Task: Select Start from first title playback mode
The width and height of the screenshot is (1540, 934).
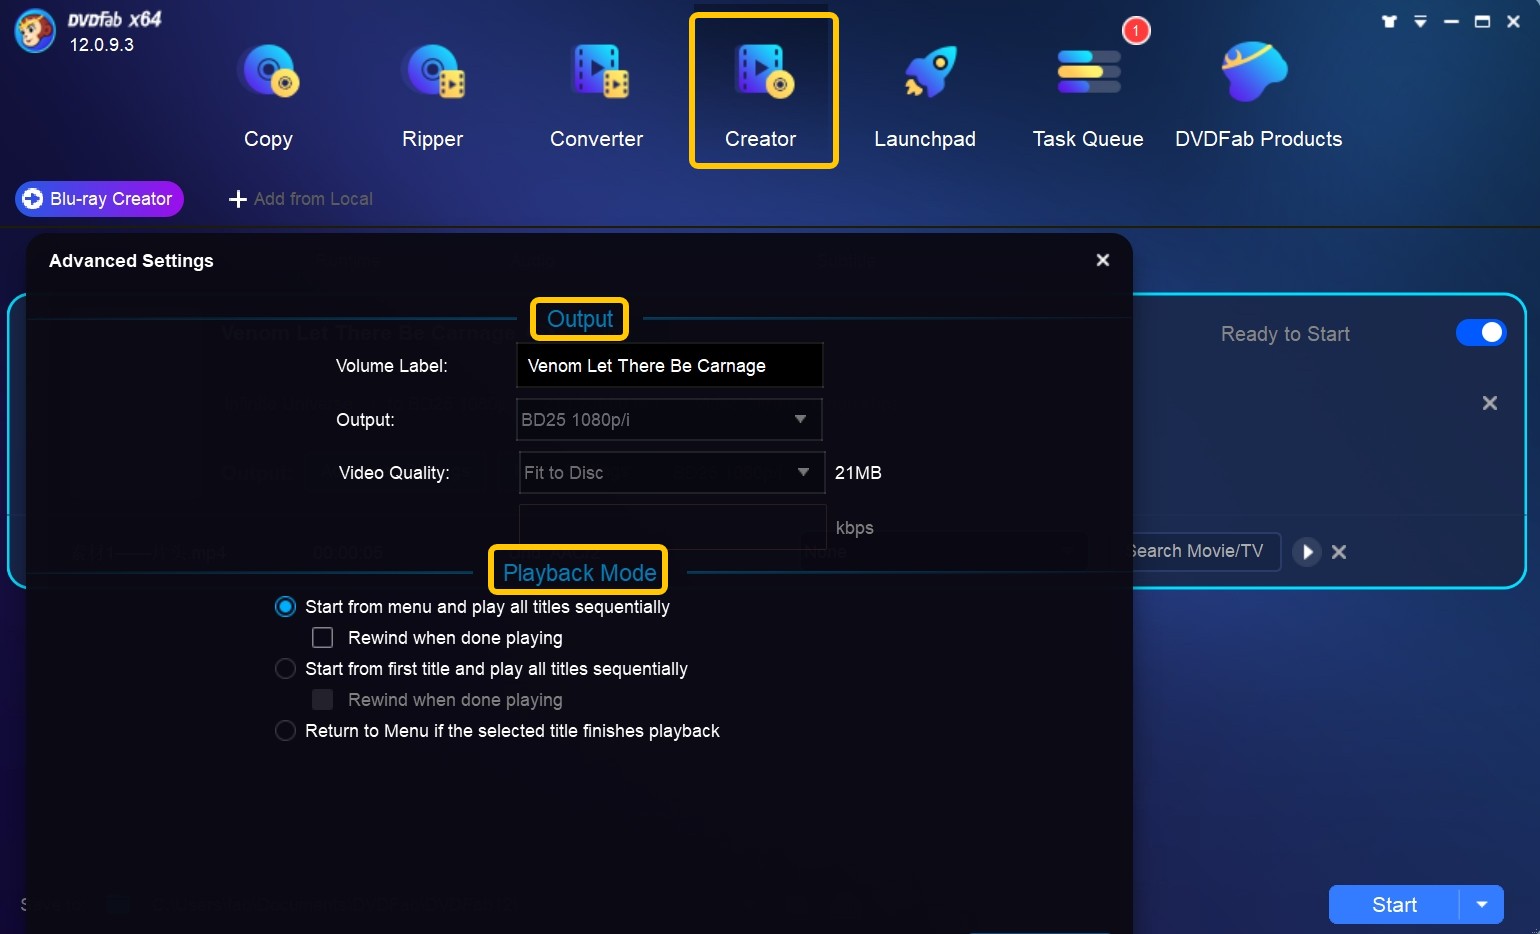Action: (x=285, y=668)
